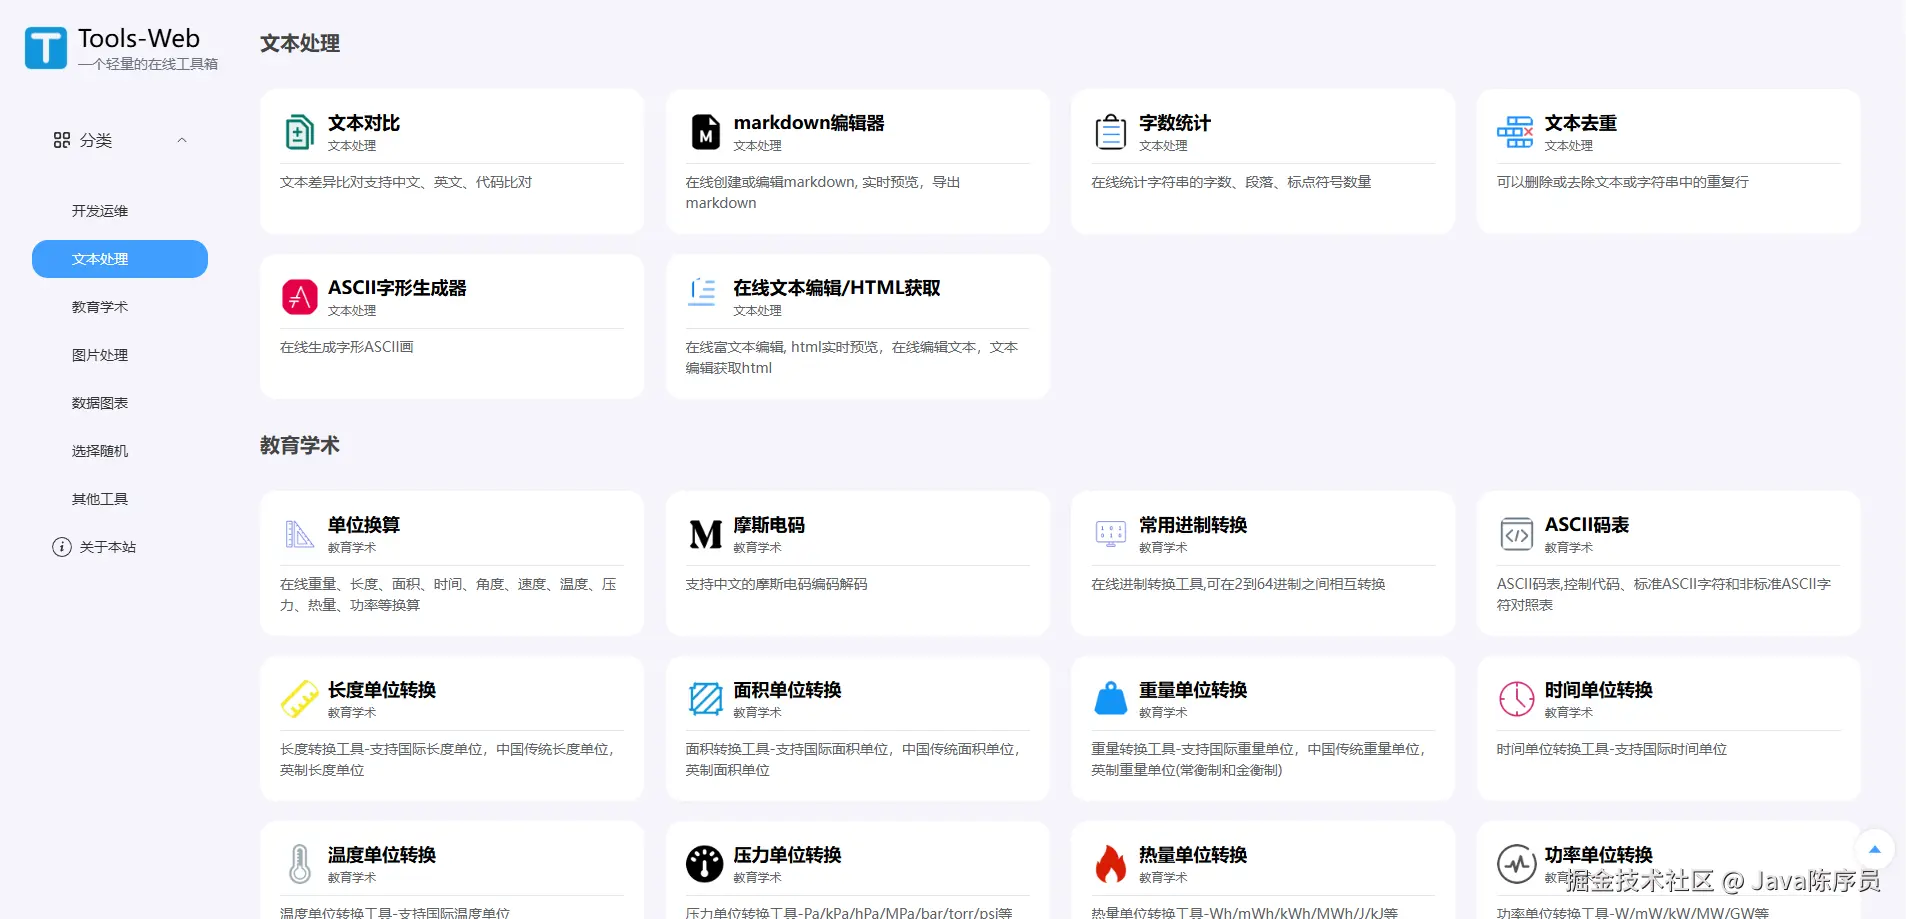Open the ASCII字形生成器 red icon
Viewport: 1906px width, 919px height.
299,297
